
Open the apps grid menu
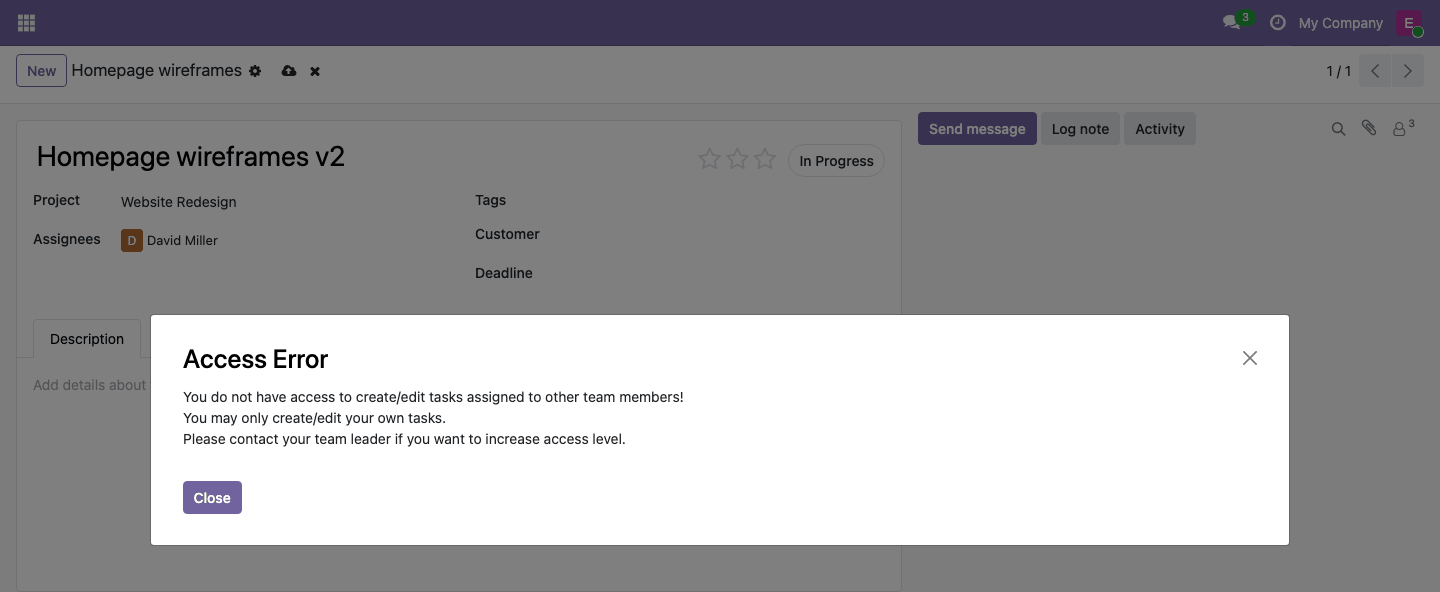[x=27, y=22]
